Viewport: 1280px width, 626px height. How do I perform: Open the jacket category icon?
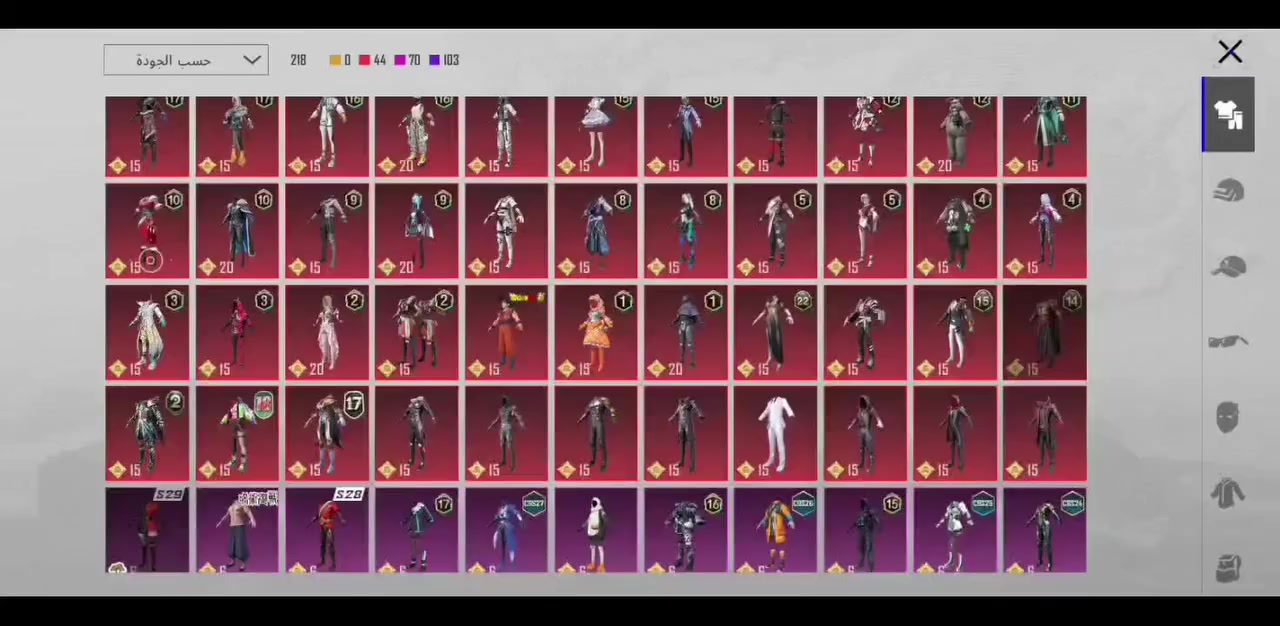(x=1228, y=493)
